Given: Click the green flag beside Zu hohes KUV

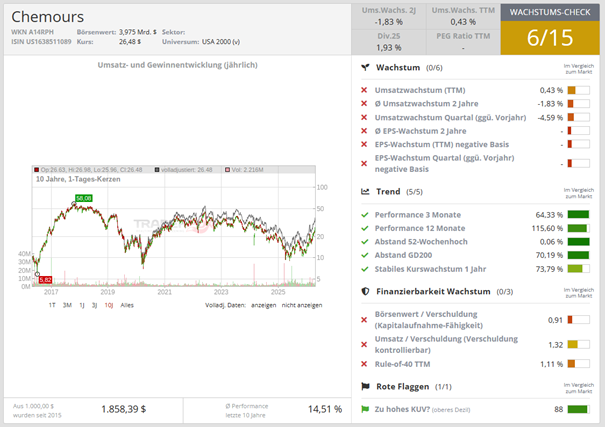Looking at the screenshot, I should click(x=365, y=409).
